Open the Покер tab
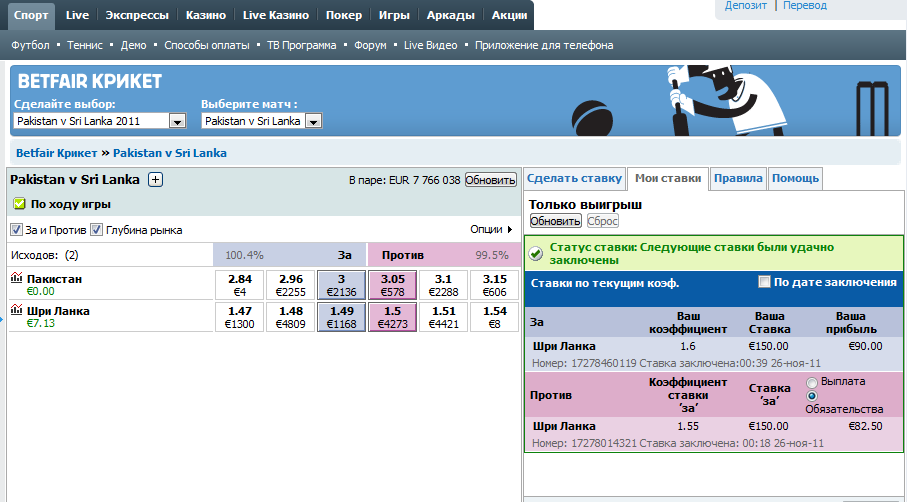This screenshot has width=907, height=502. pos(344,15)
